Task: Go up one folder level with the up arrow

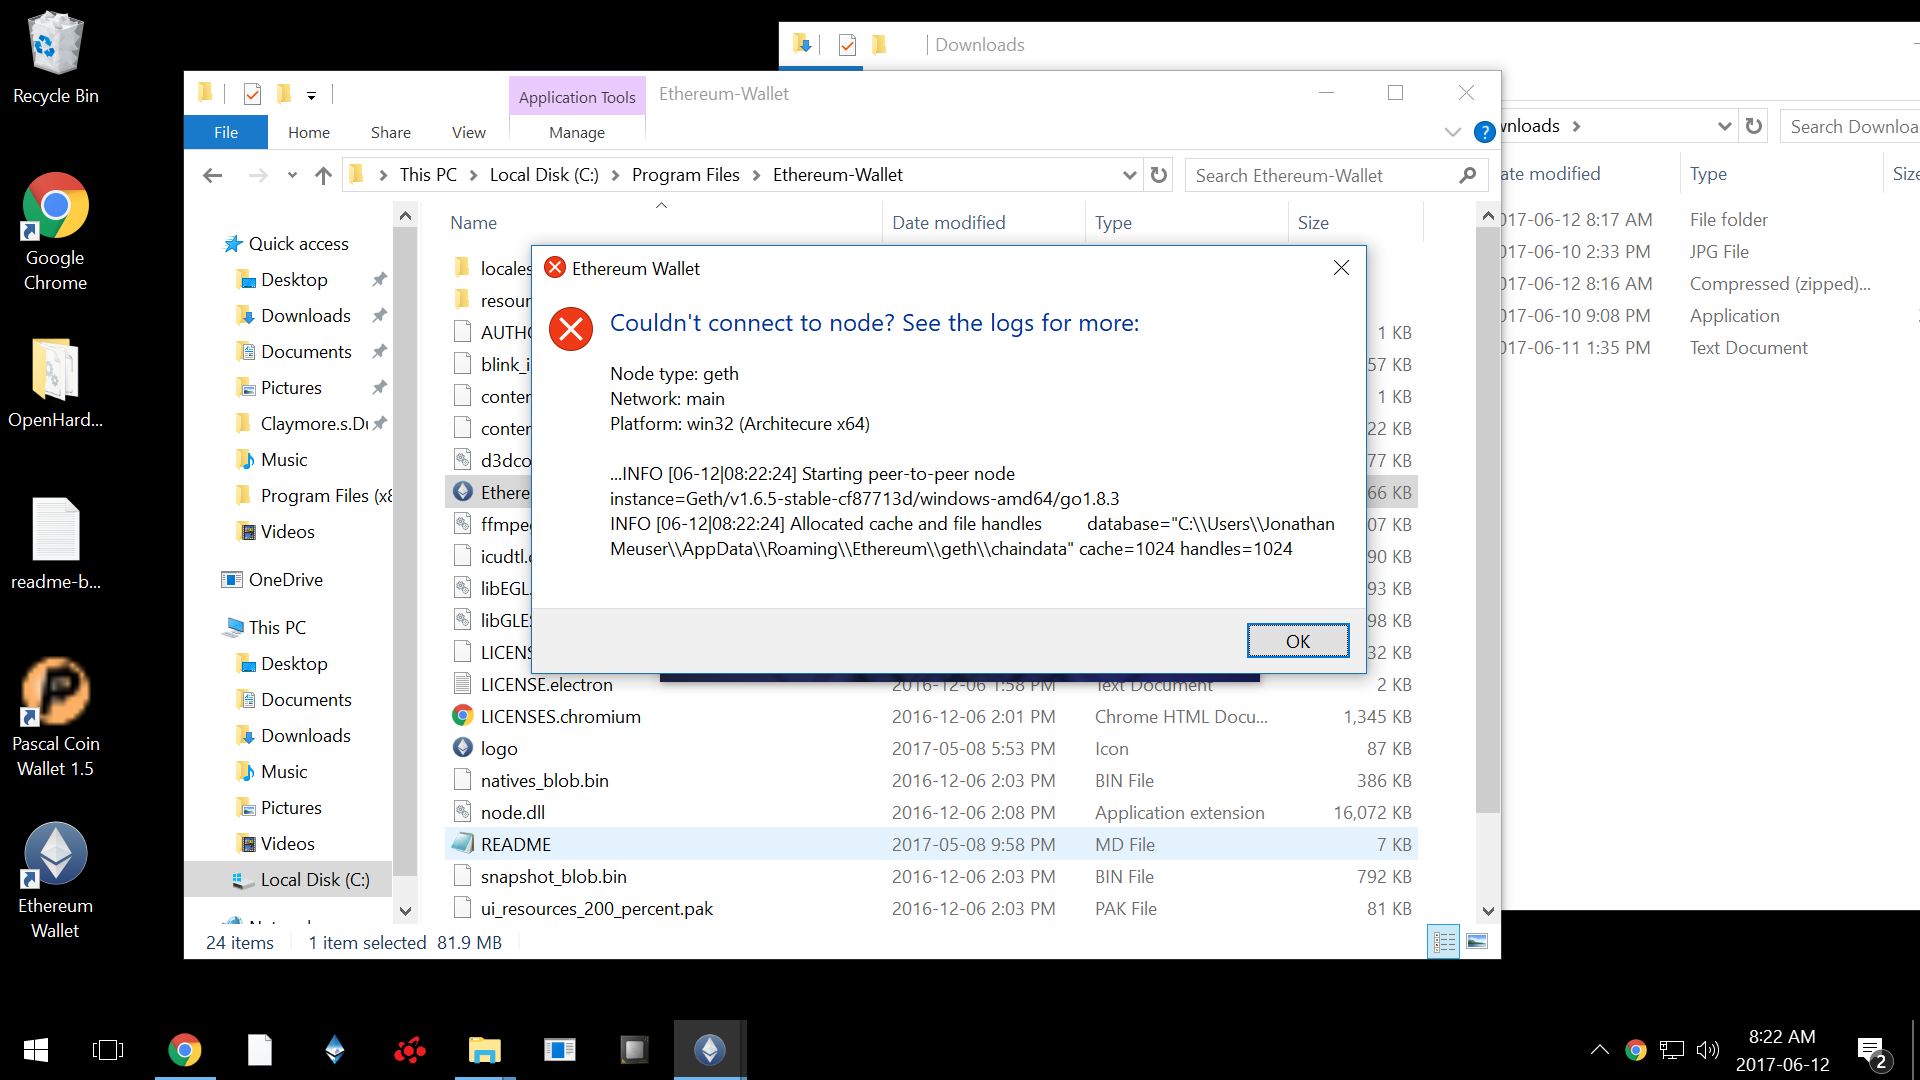Action: click(323, 175)
